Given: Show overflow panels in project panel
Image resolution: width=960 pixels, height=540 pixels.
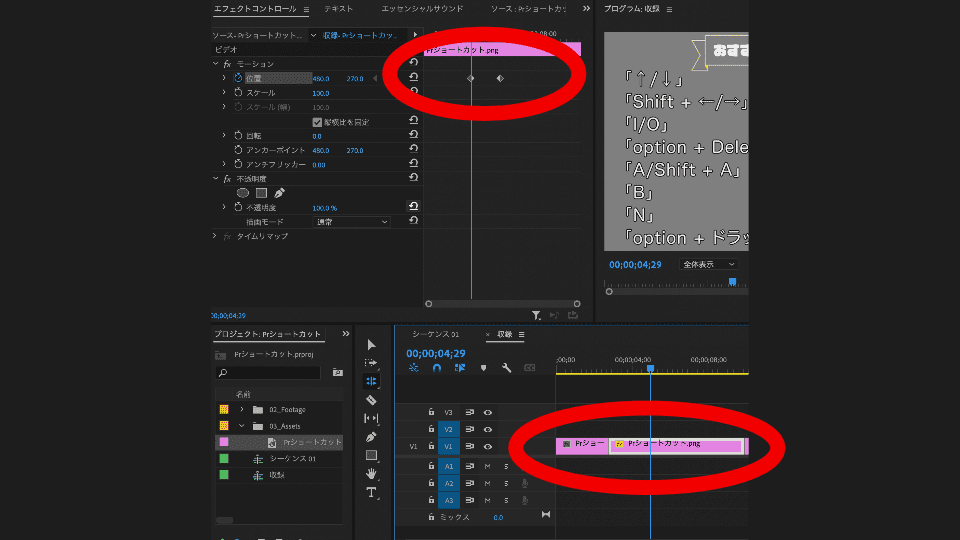Looking at the screenshot, I should [346, 334].
